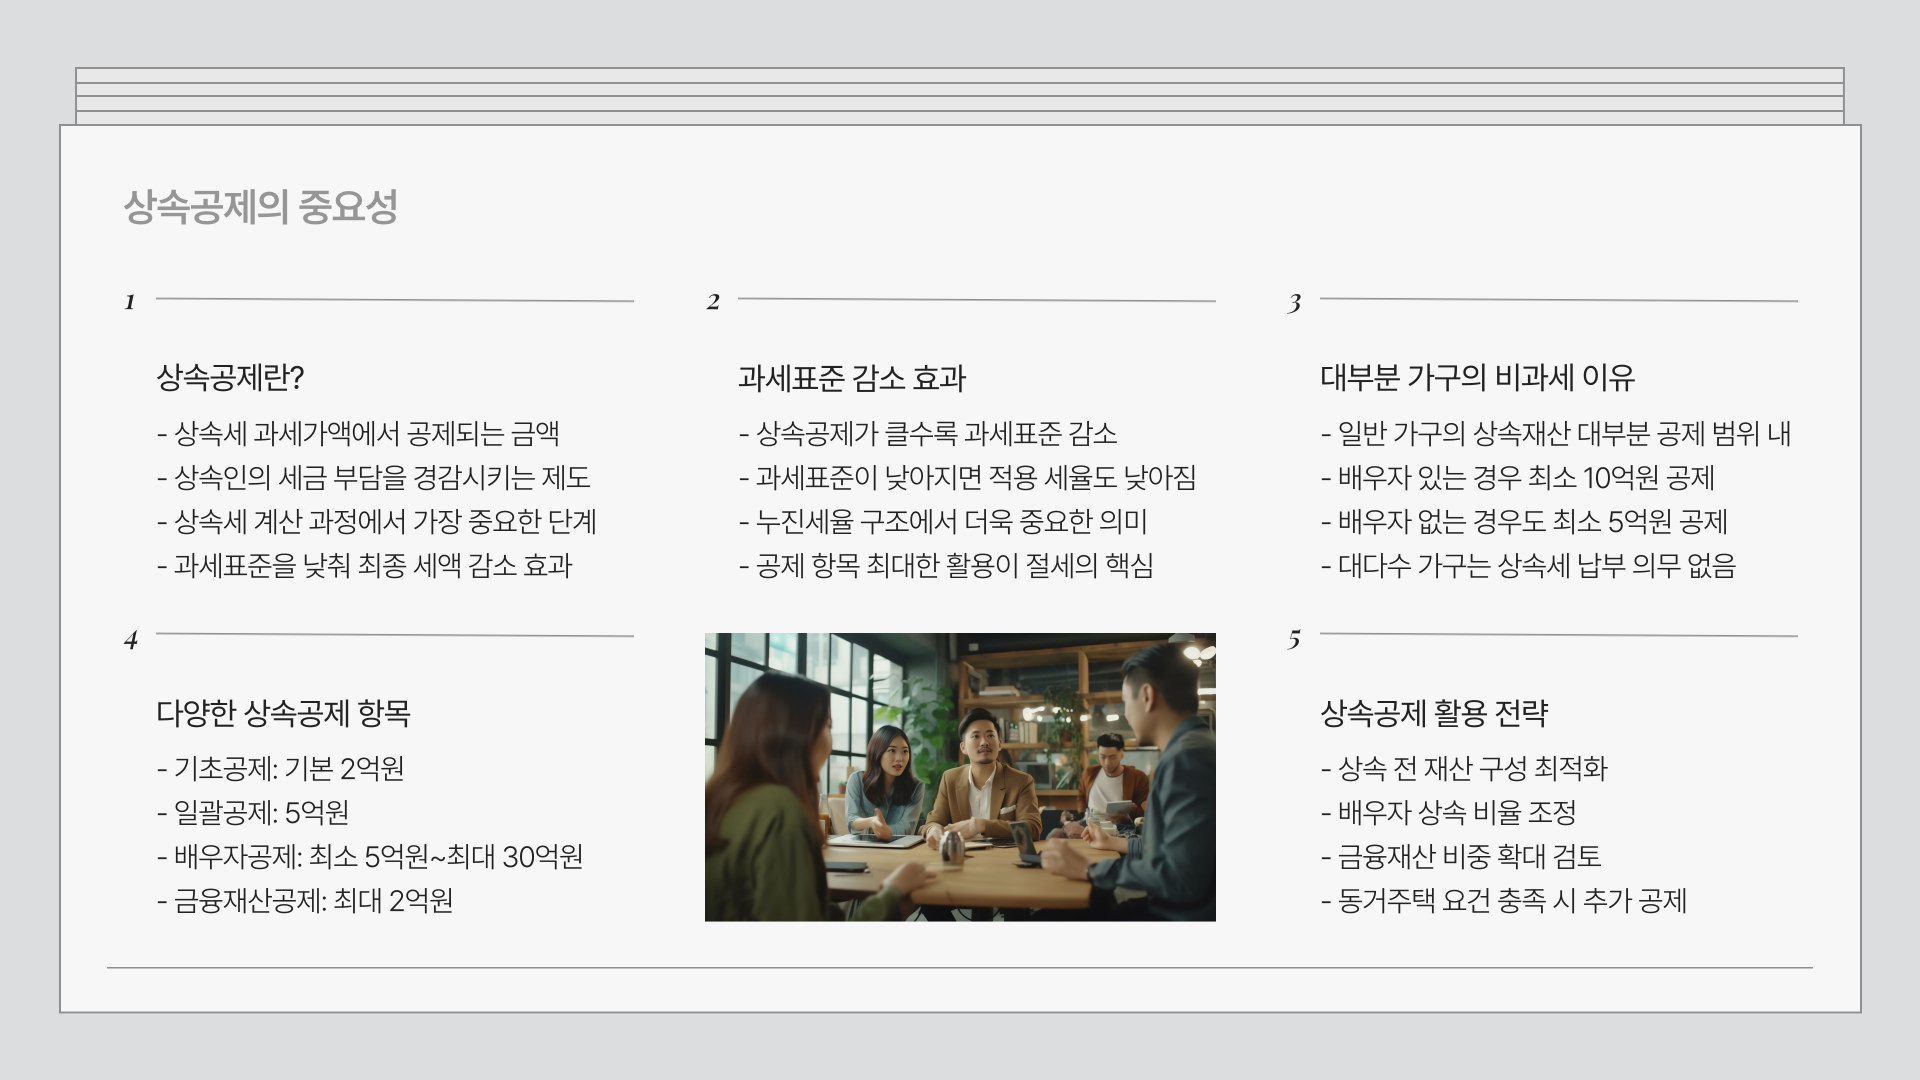Select the meeting photo in the slide
The width and height of the screenshot is (1920, 1080).
(960, 777)
